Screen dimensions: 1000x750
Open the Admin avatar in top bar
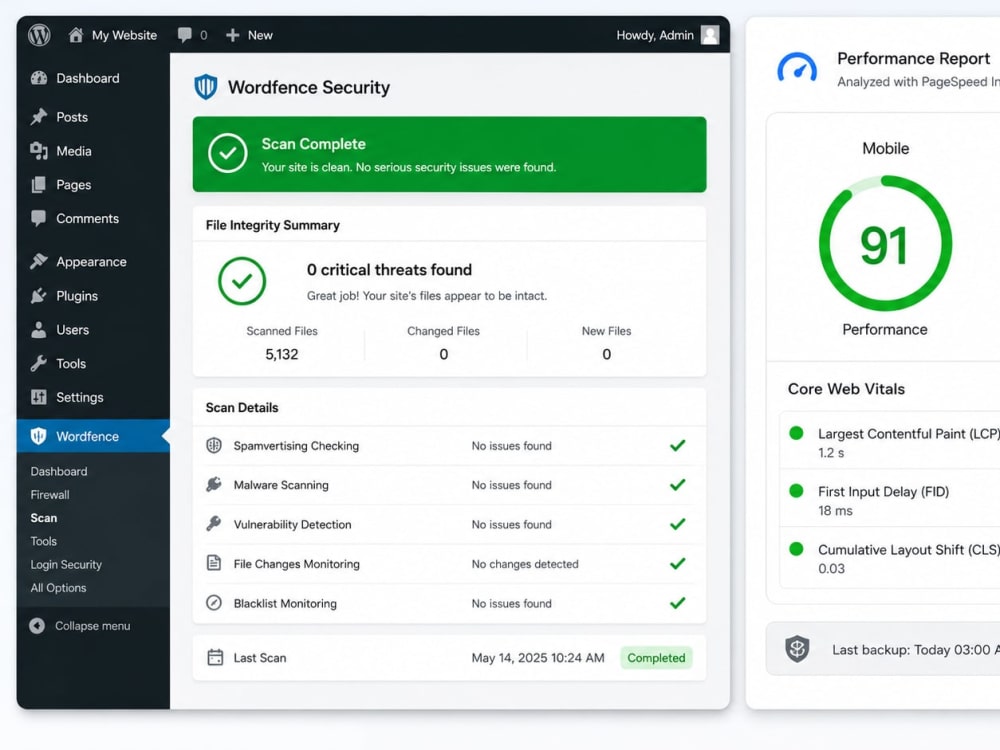(x=710, y=35)
